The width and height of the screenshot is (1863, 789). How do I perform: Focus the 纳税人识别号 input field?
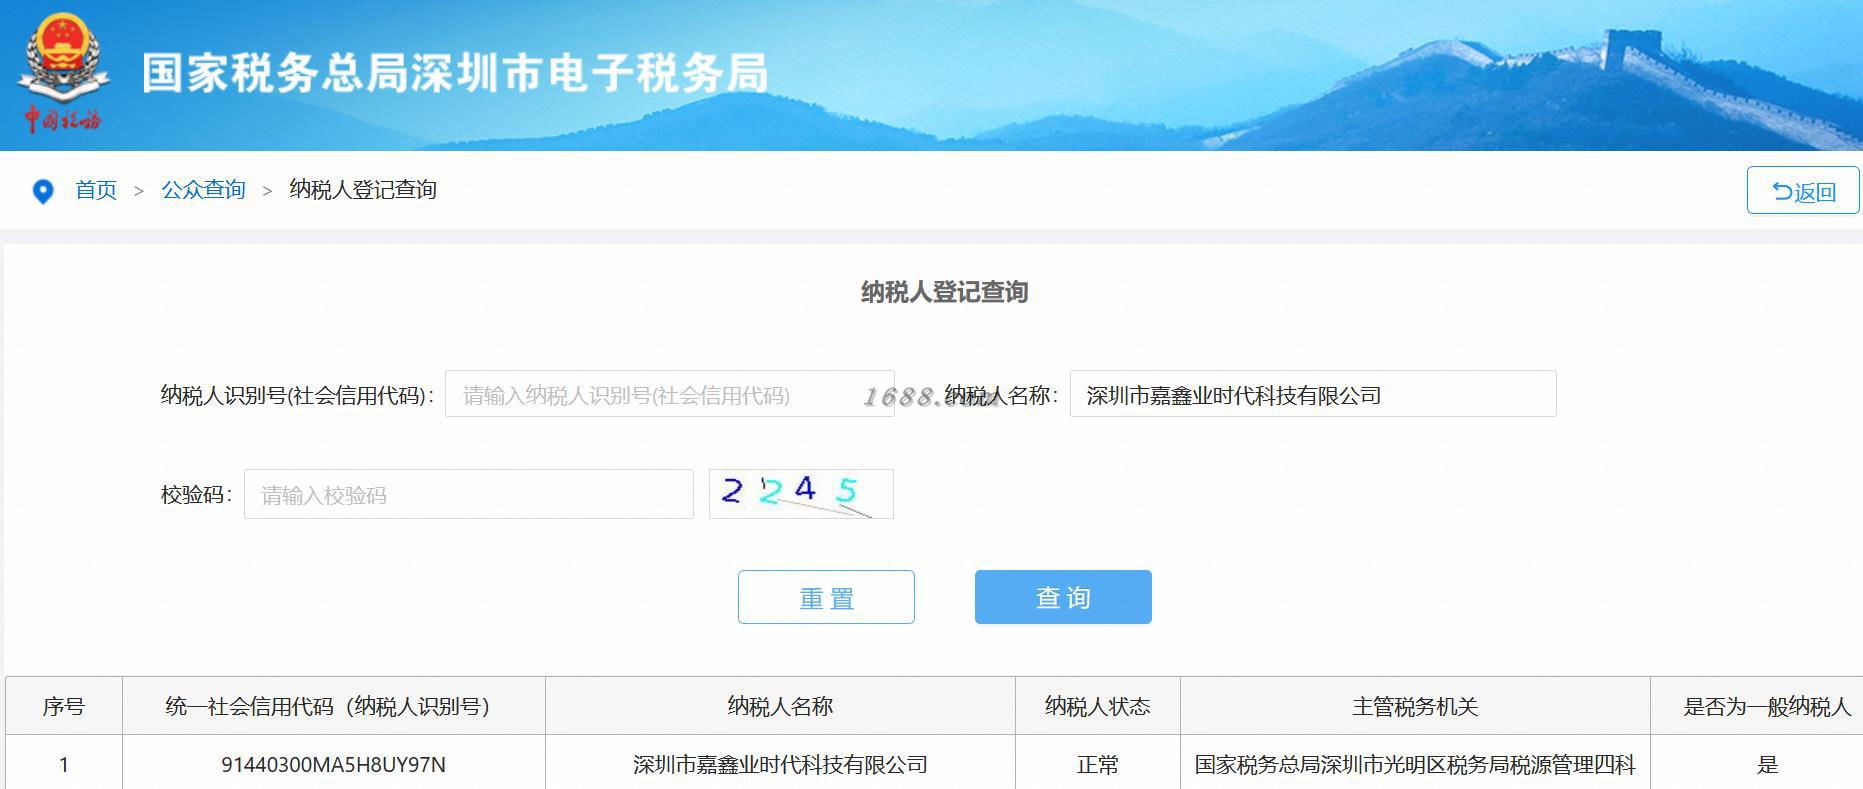point(670,394)
